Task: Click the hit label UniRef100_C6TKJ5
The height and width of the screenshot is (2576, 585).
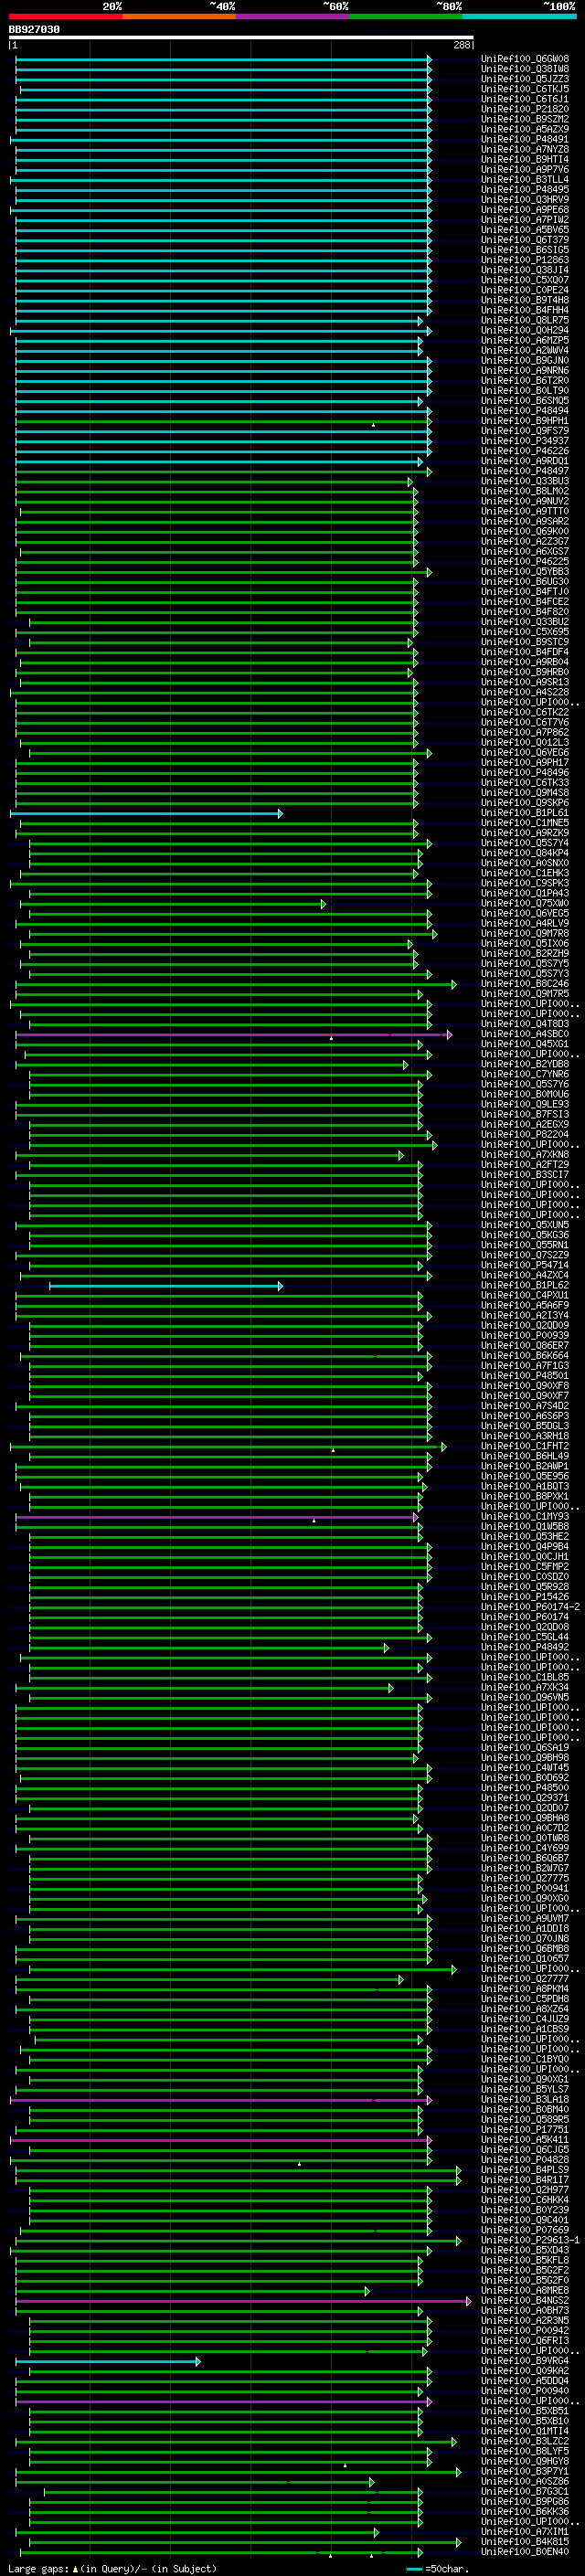Action: pos(525,90)
